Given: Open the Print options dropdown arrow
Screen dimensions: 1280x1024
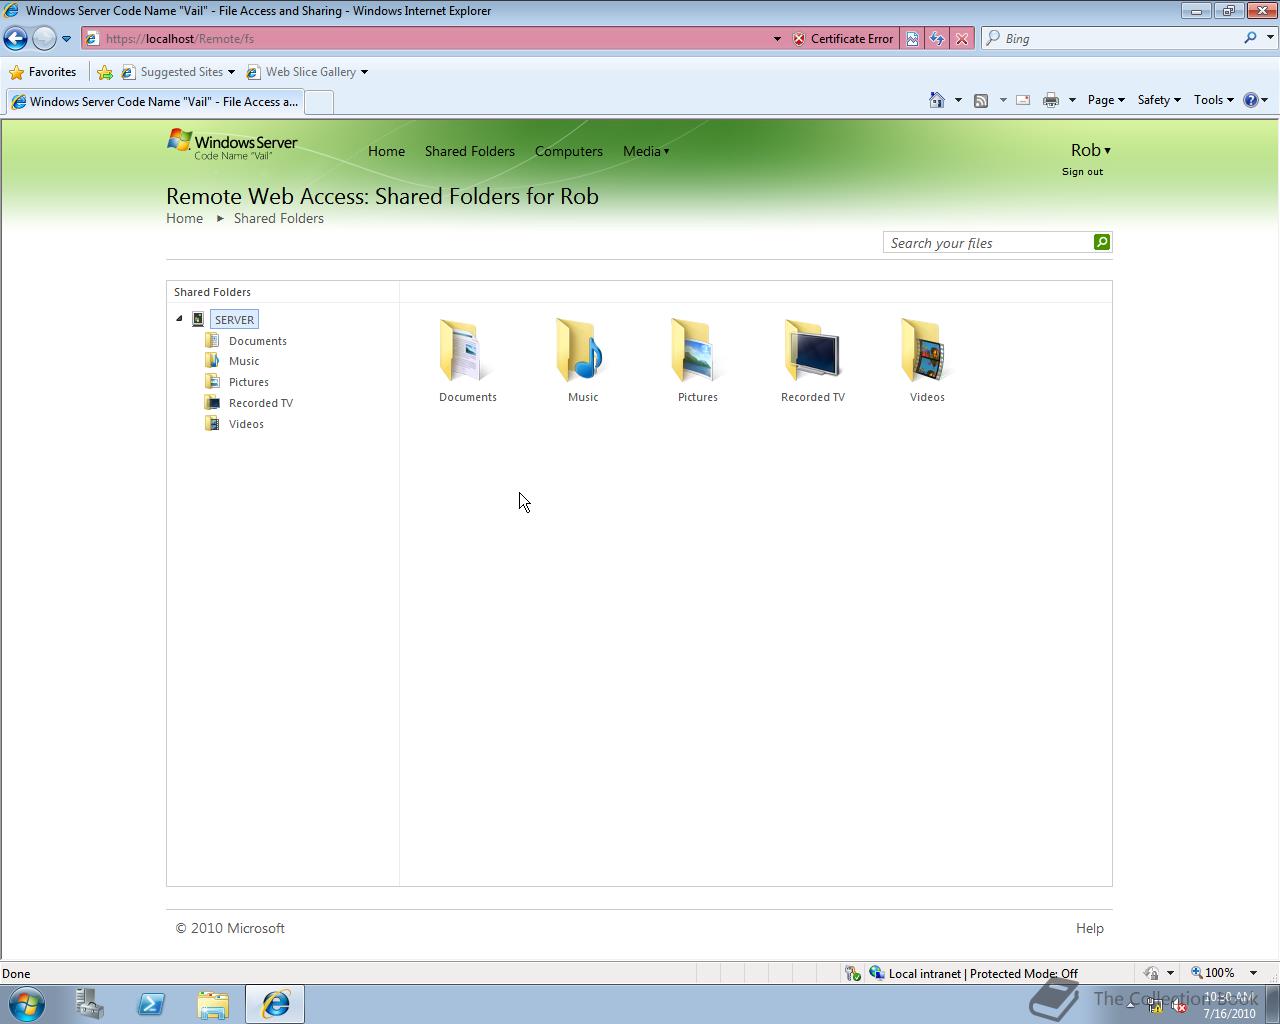Looking at the screenshot, I should 1072,100.
